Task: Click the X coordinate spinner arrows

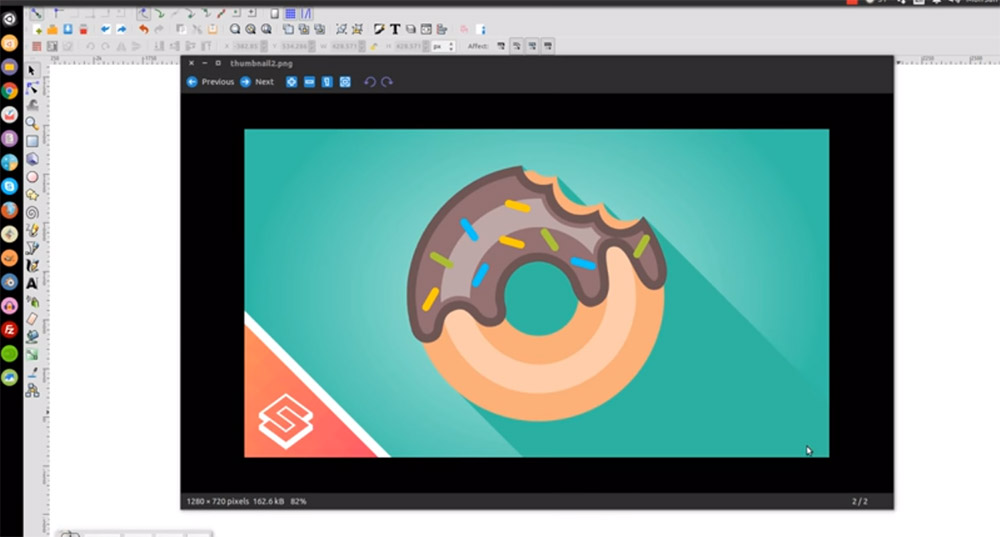Action: [264, 47]
